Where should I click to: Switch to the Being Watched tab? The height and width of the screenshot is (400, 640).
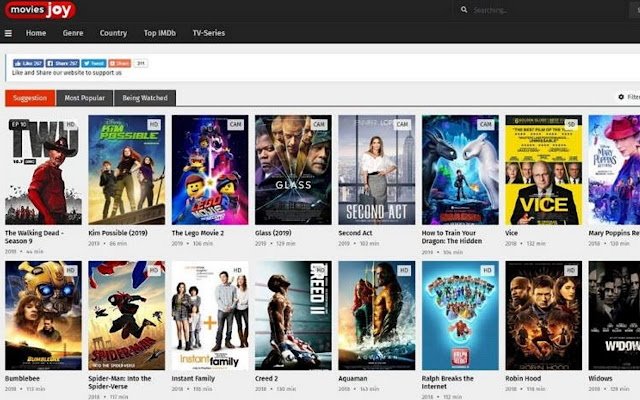145,98
